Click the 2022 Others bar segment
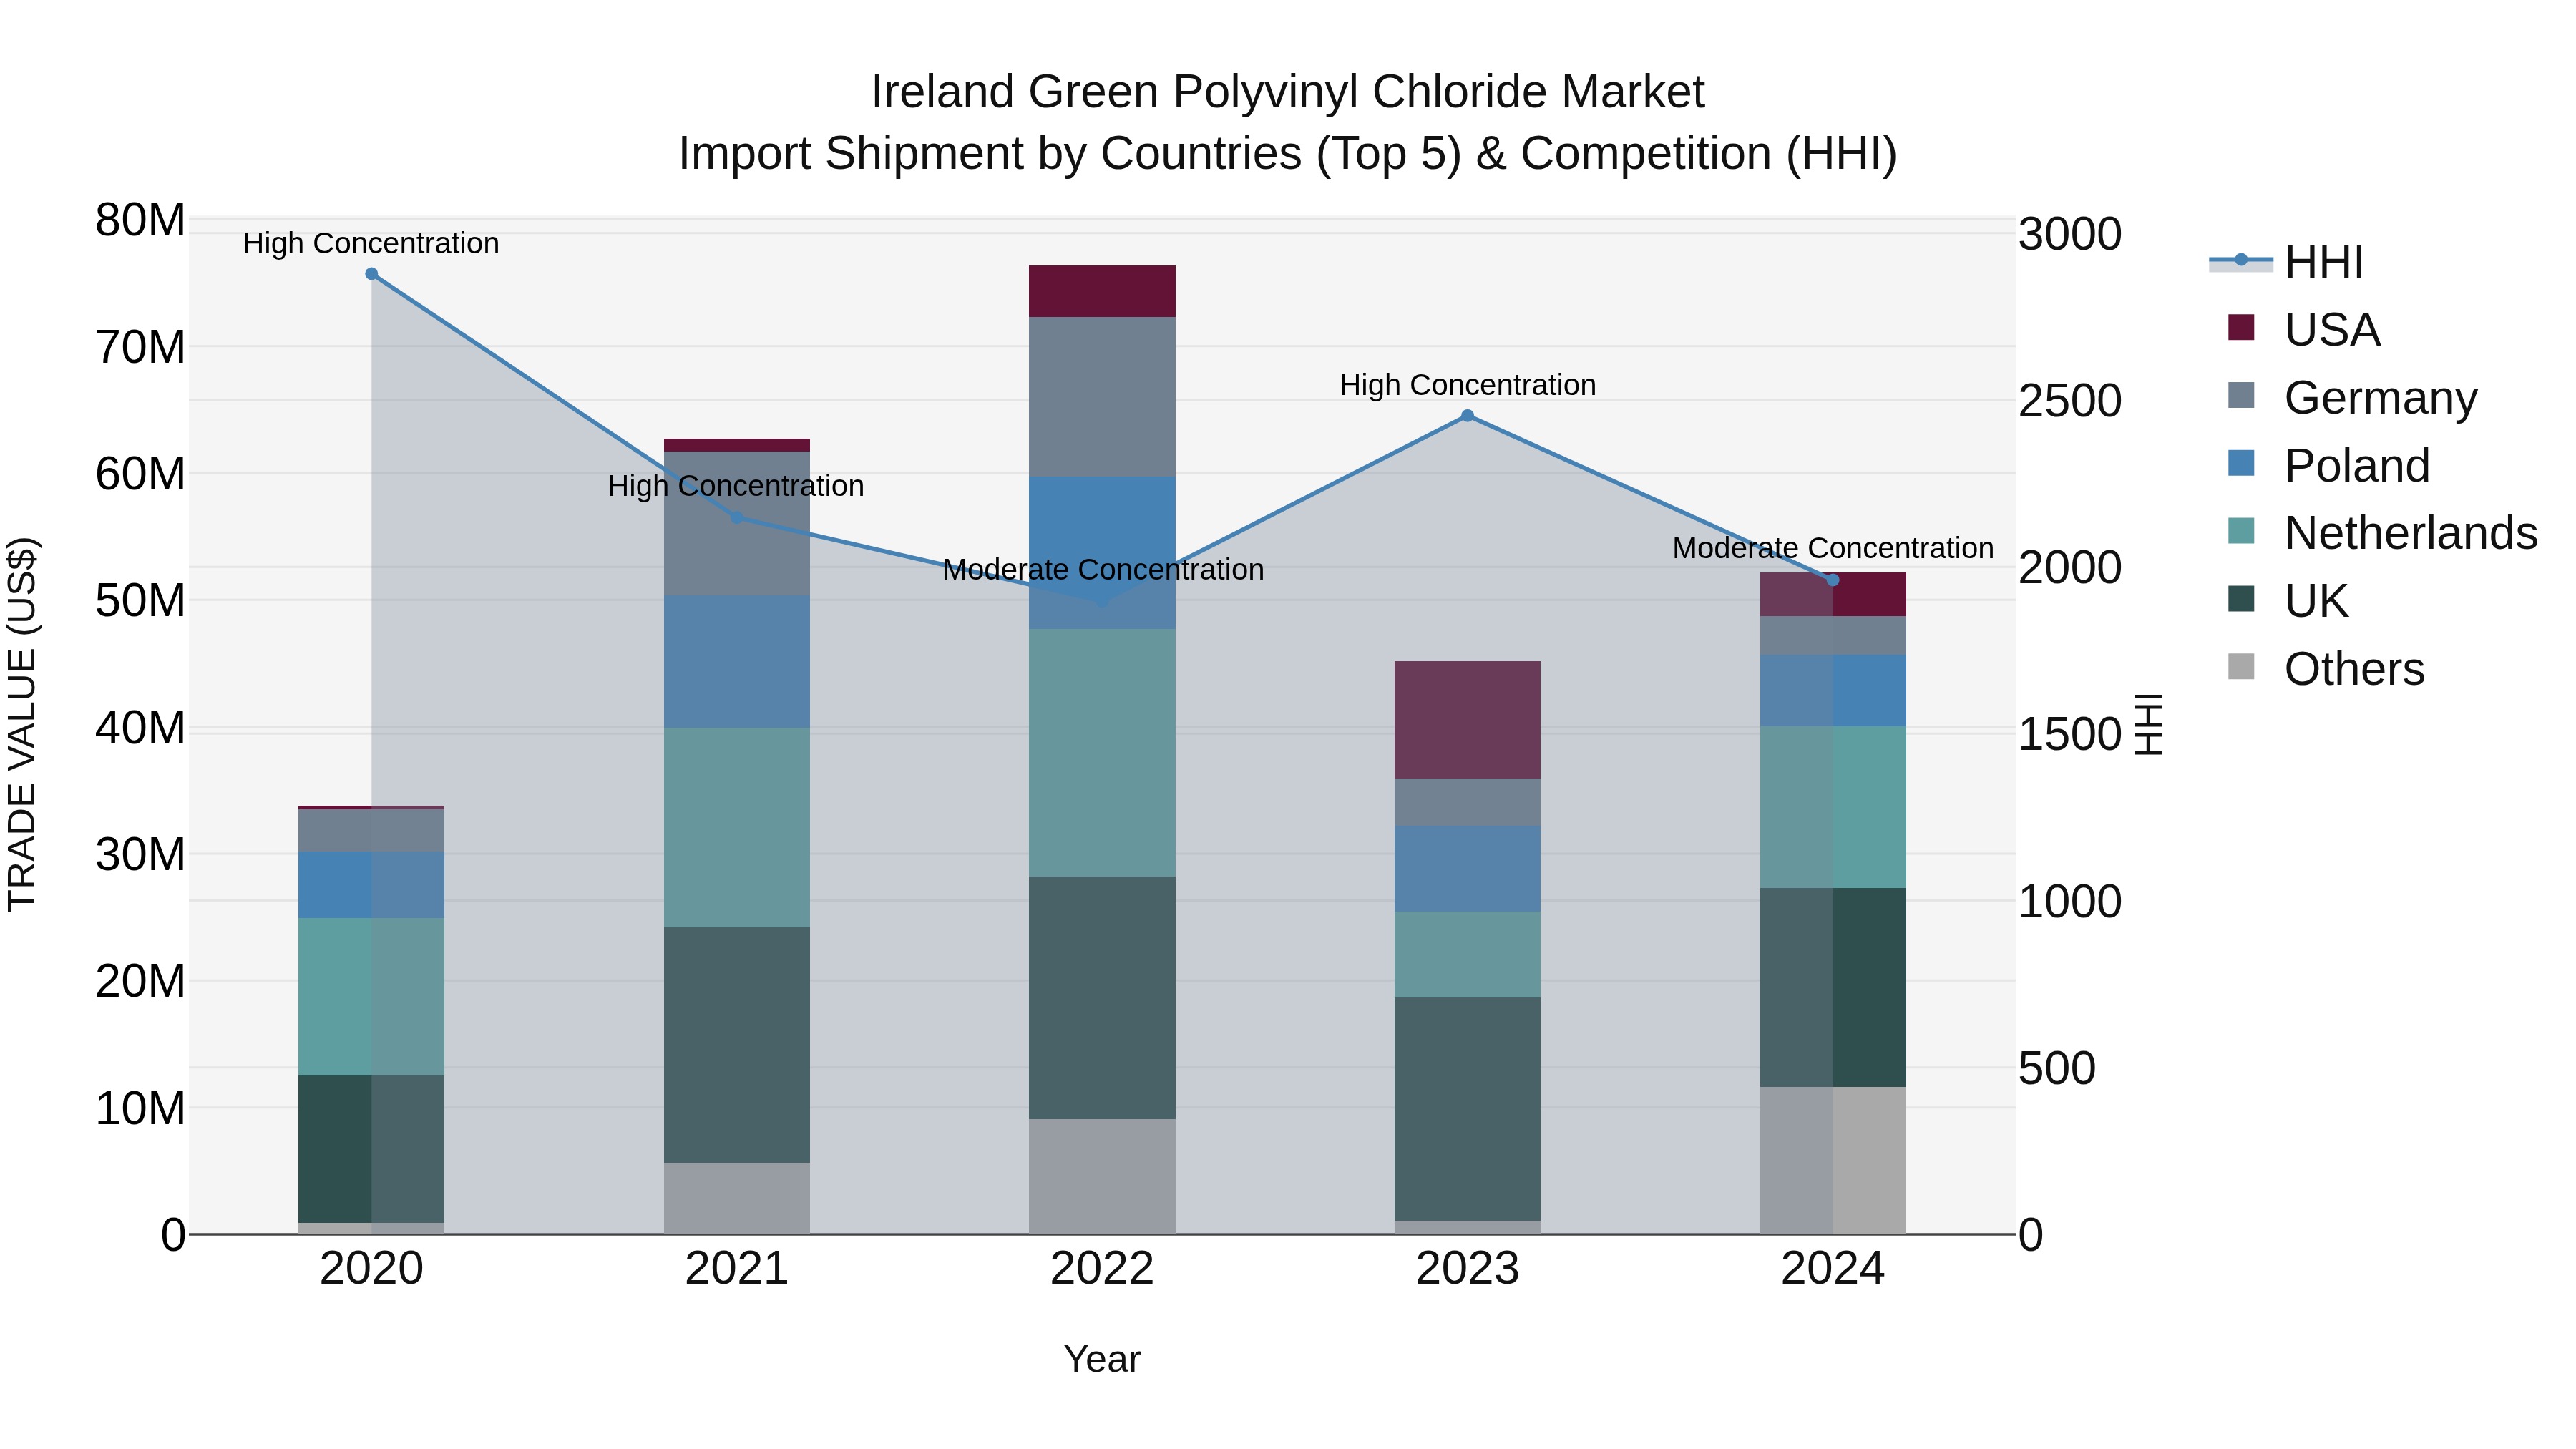 [x=1102, y=1176]
